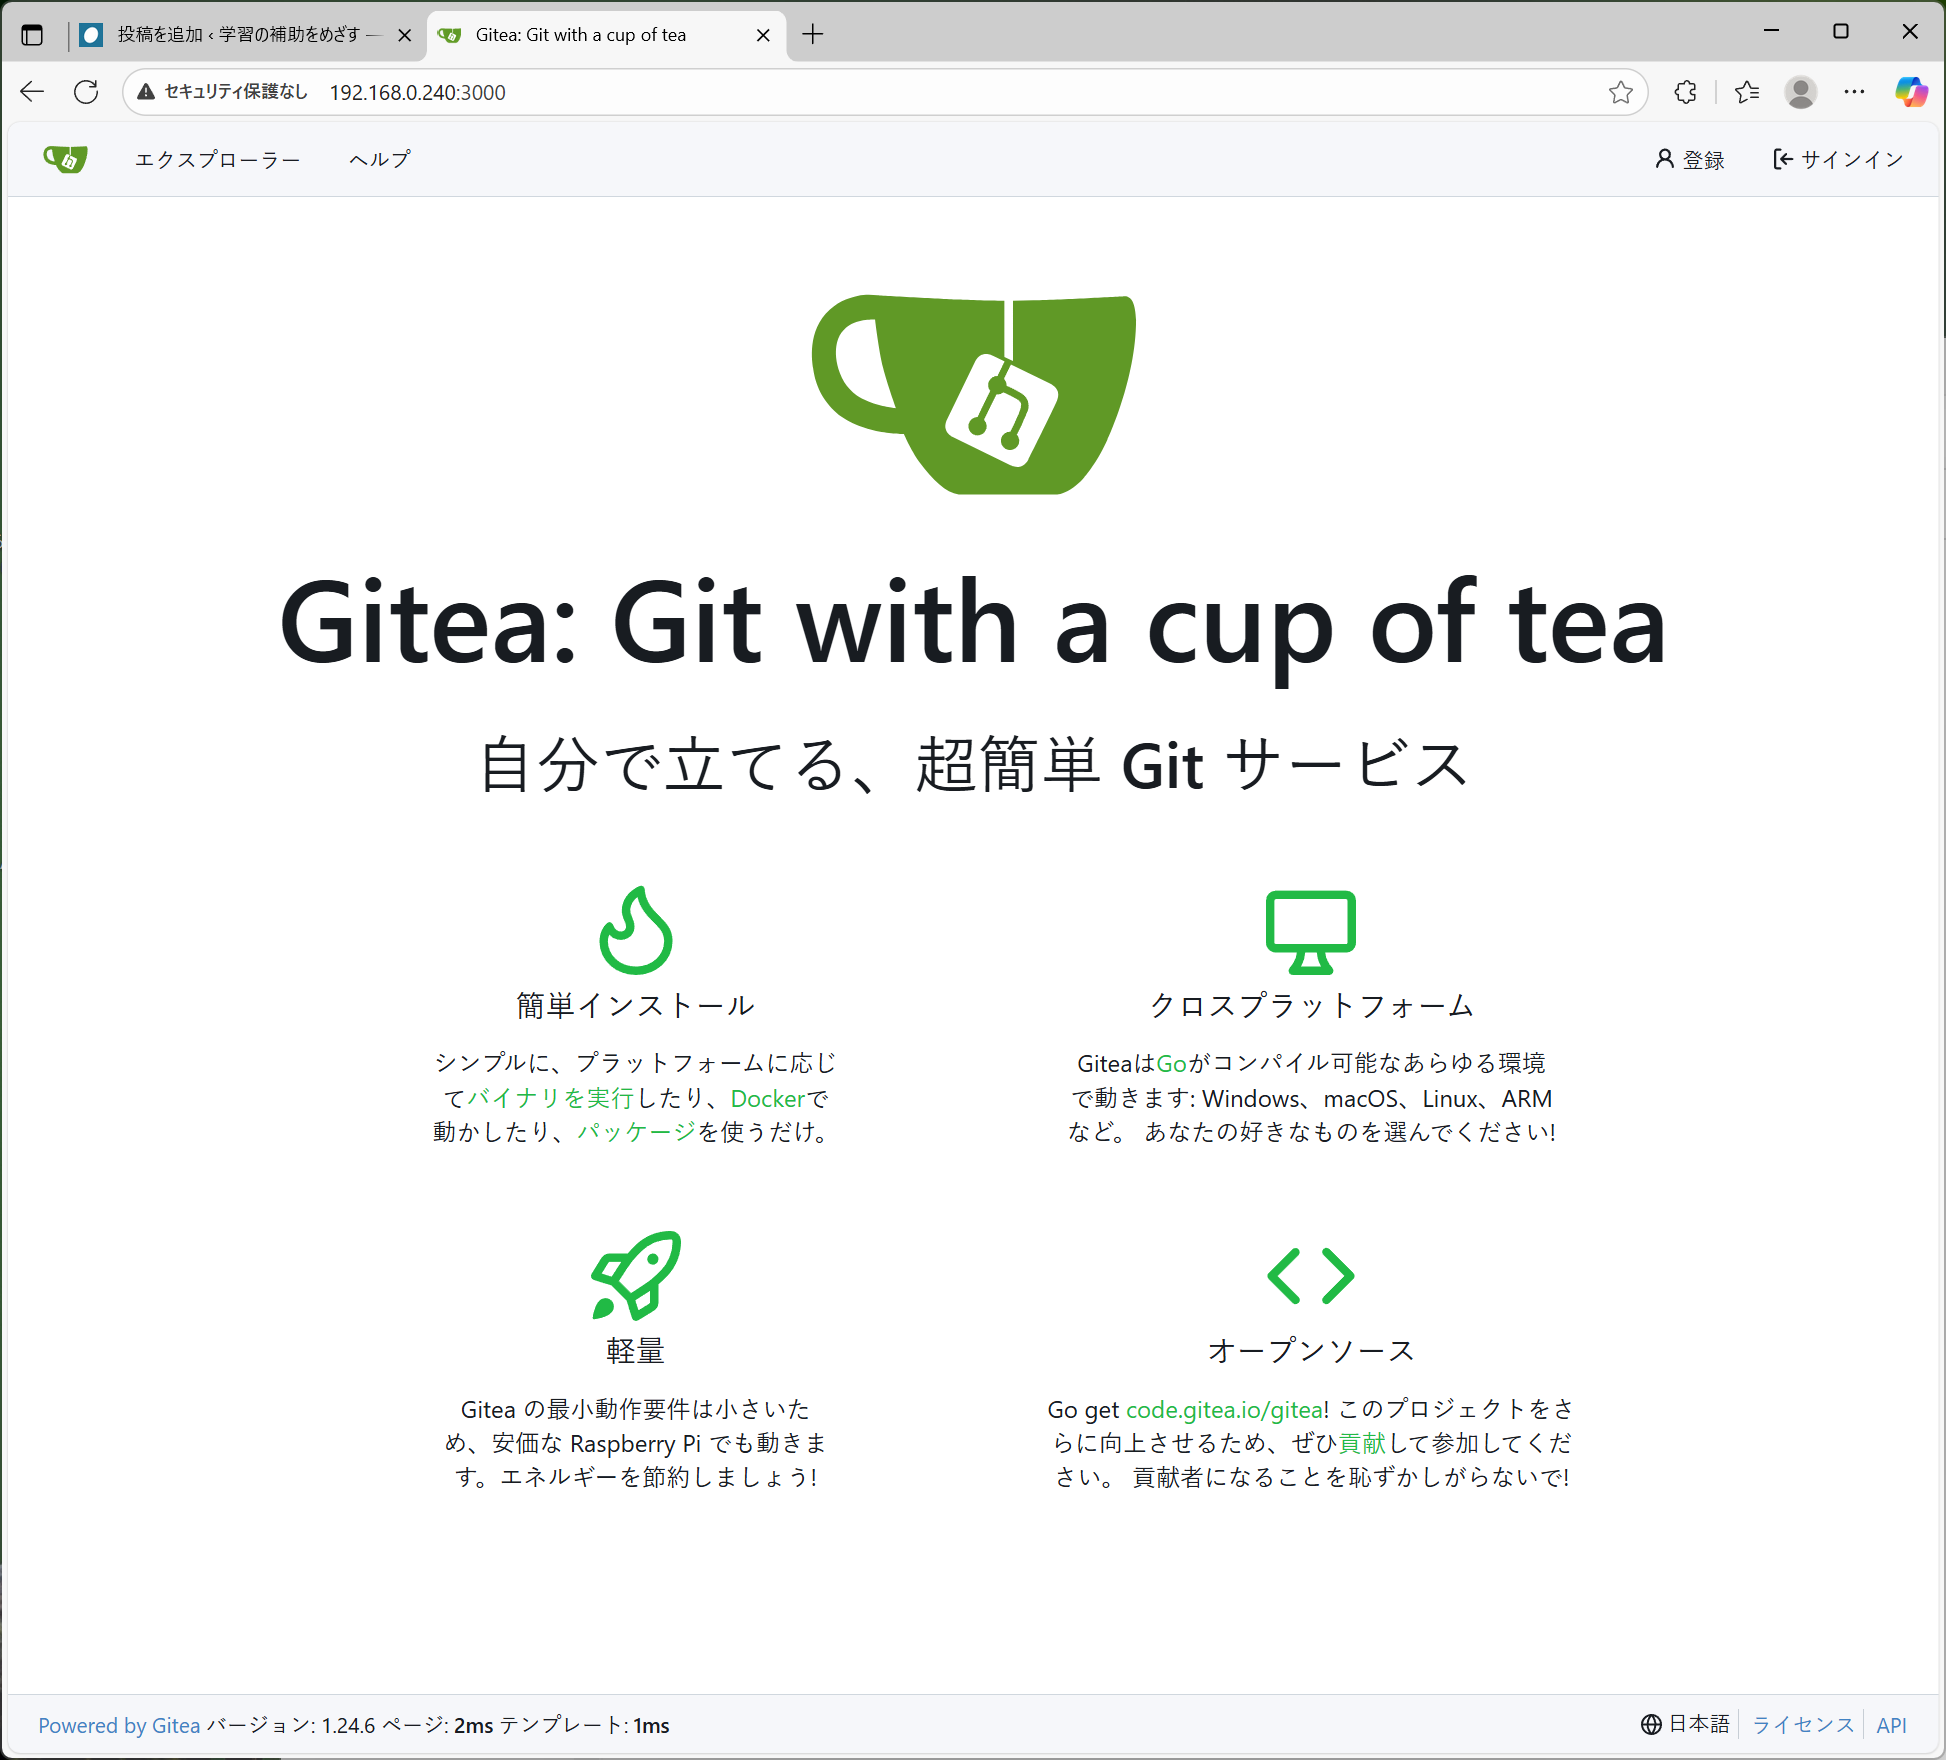
Task: Open the 日本語 language selector
Action: point(1686,1724)
